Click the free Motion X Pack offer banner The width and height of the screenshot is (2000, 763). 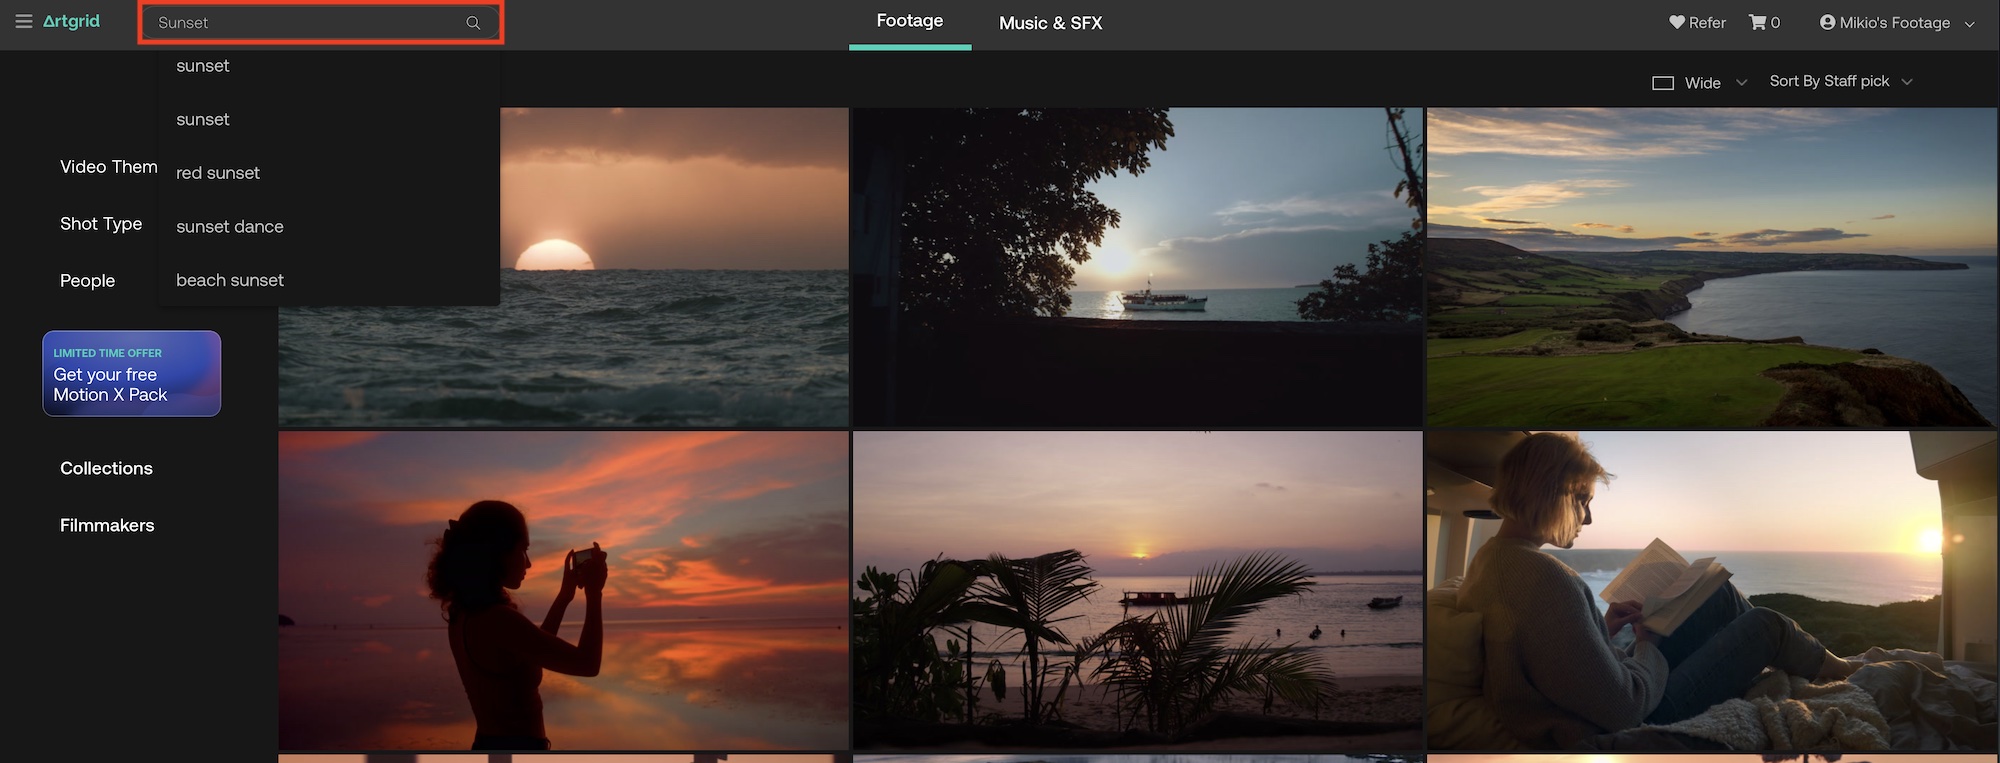(x=131, y=374)
